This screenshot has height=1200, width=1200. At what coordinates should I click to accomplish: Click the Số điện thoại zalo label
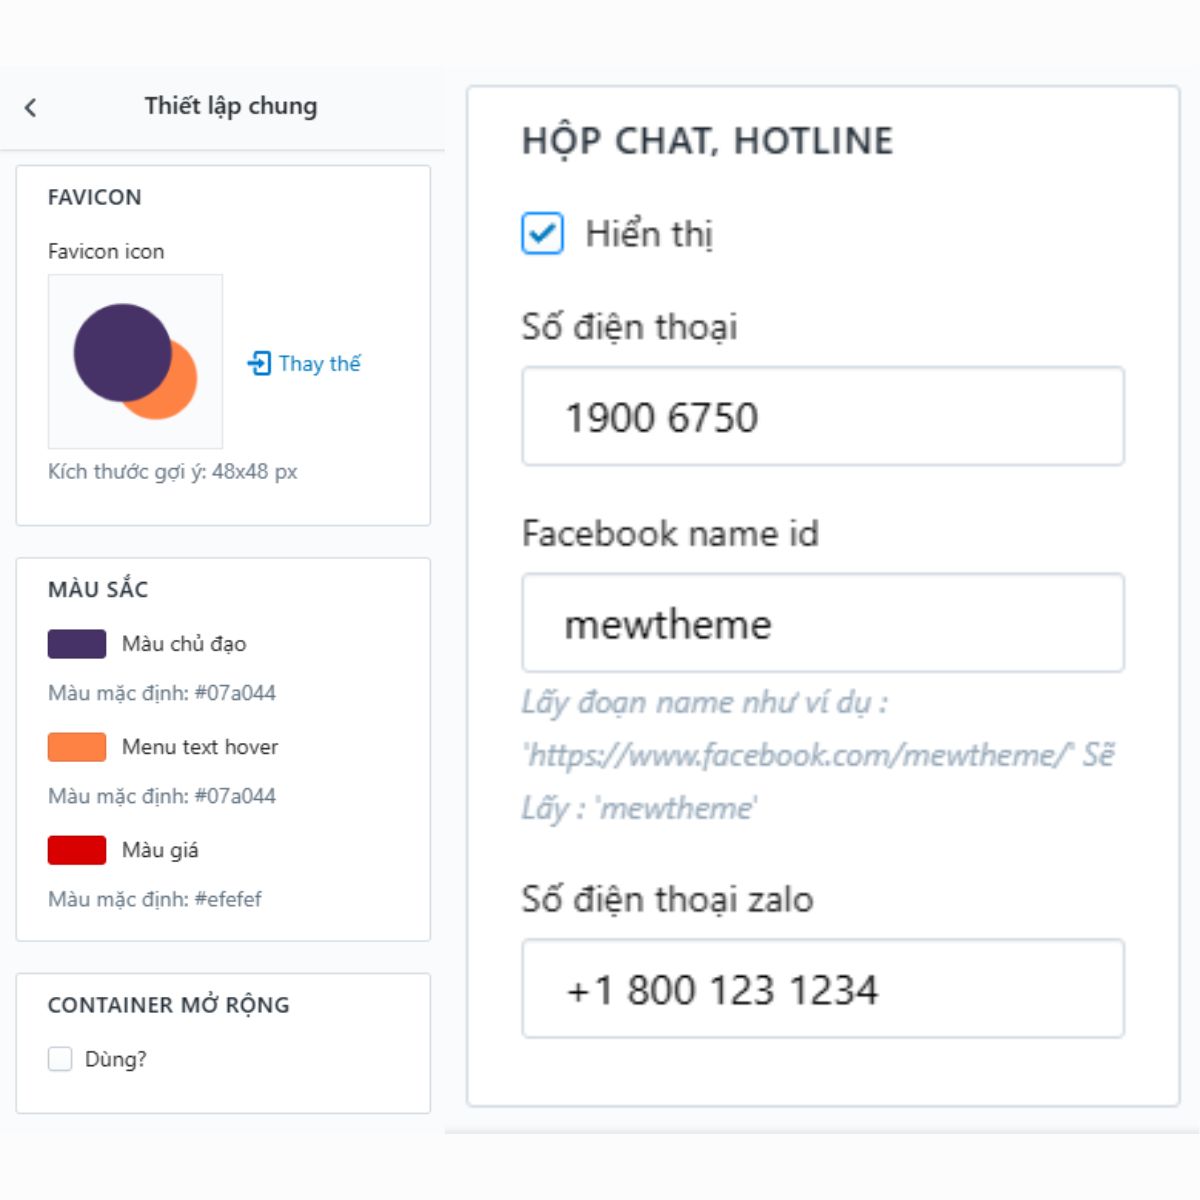[x=667, y=899]
